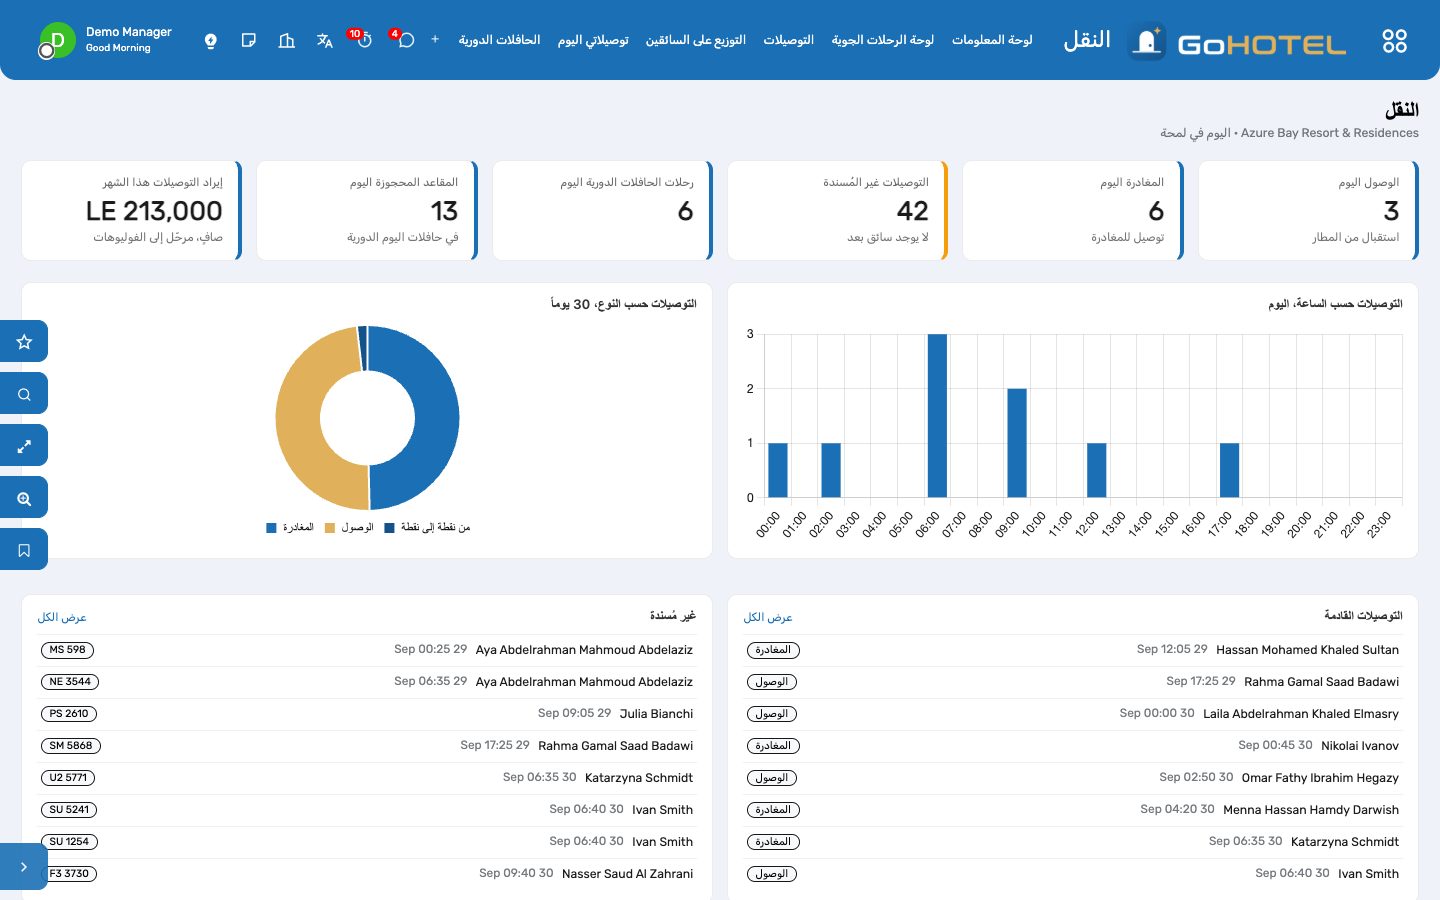Click 'عرض الكل' in the 'غير مُسندة' card
The width and height of the screenshot is (1440, 900).
tap(62, 618)
